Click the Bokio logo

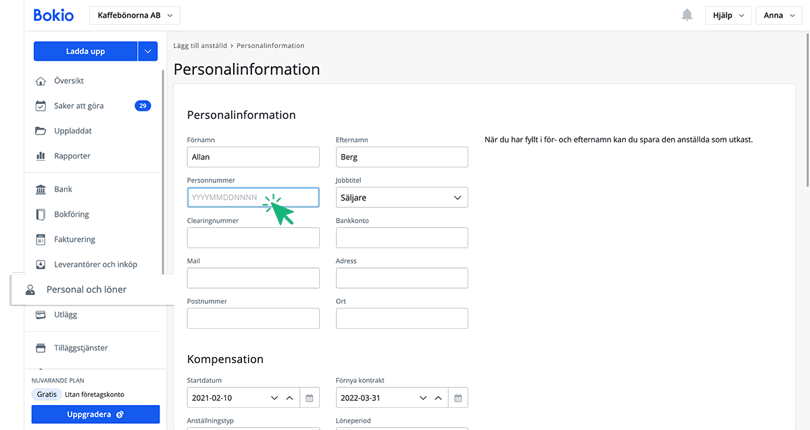pos(53,15)
